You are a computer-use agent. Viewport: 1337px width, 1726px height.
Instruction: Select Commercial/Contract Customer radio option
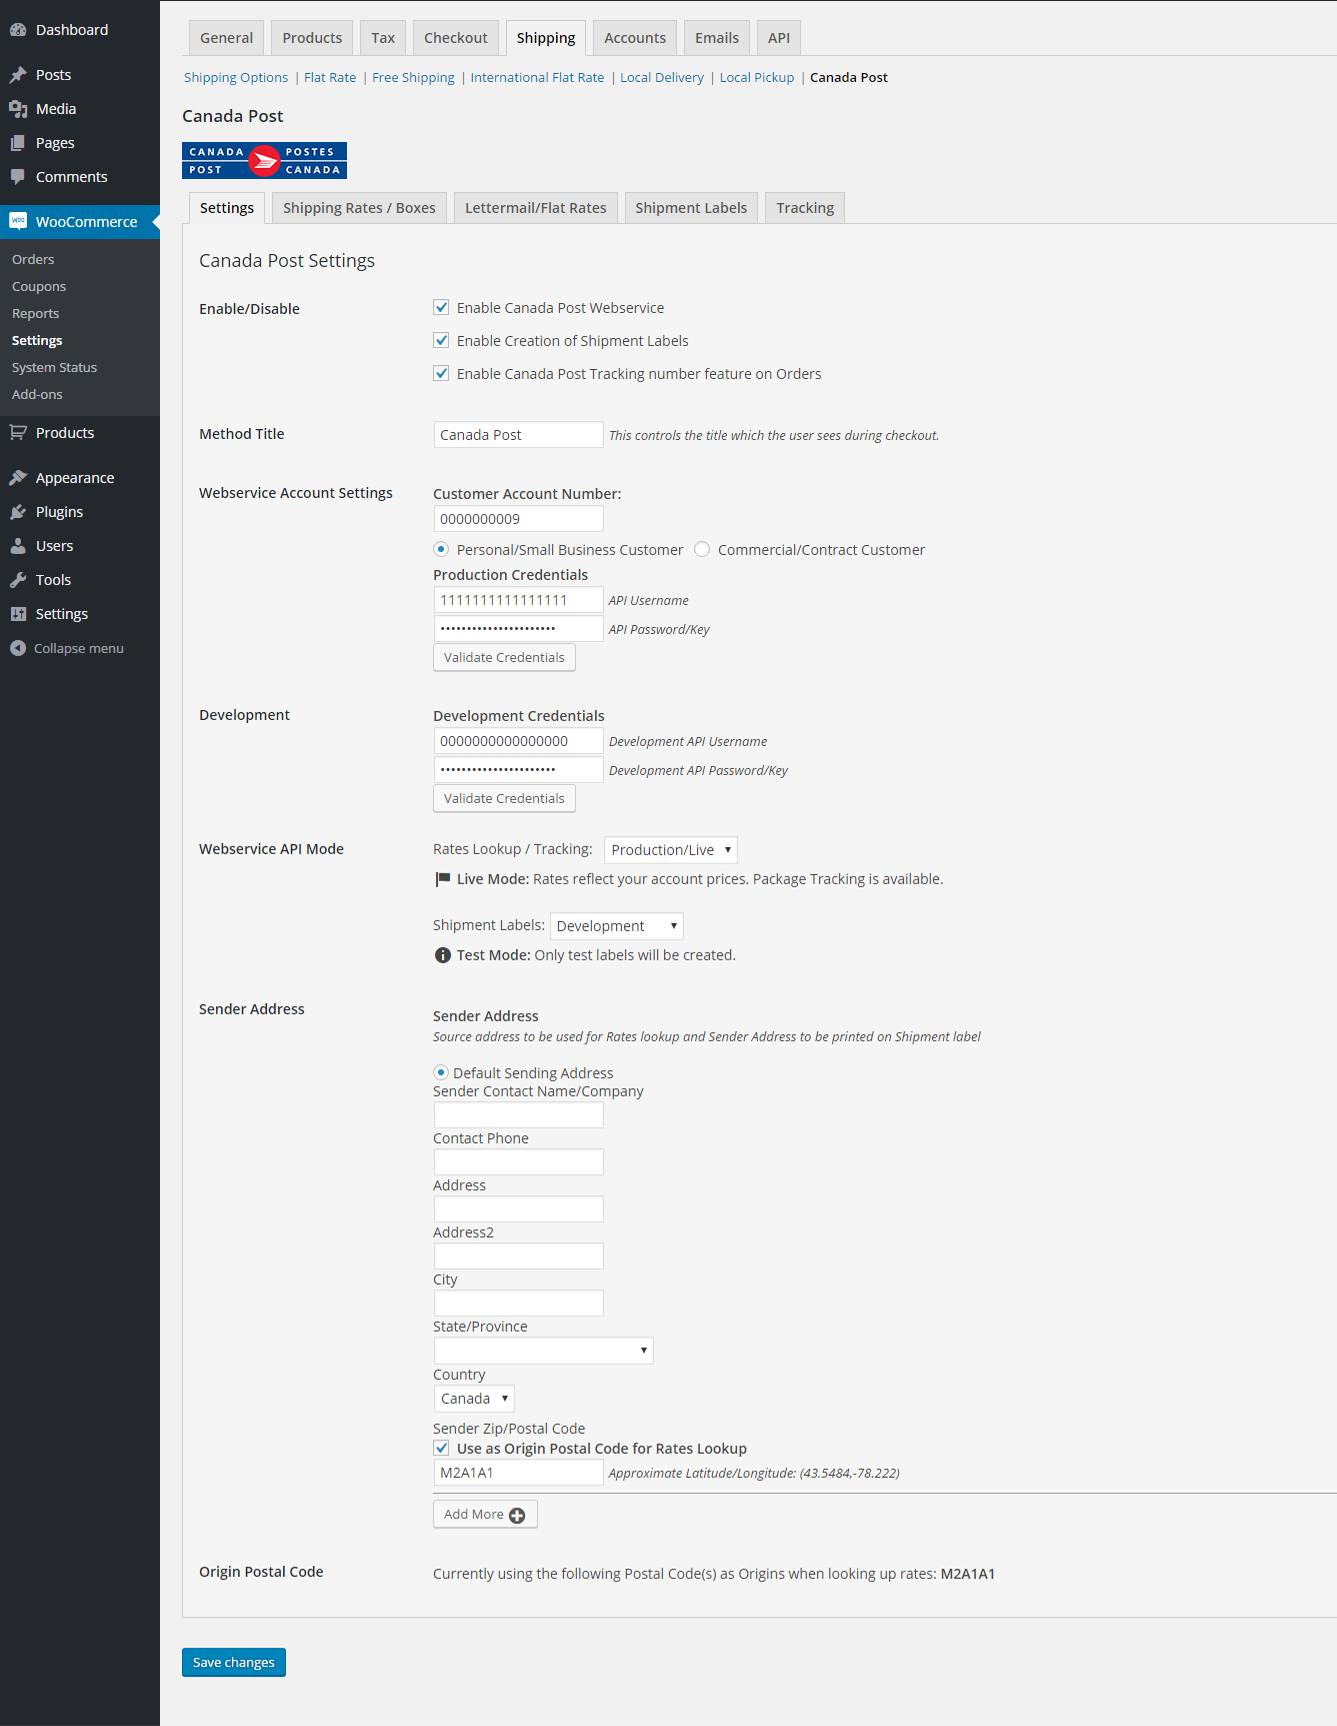point(702,550)
